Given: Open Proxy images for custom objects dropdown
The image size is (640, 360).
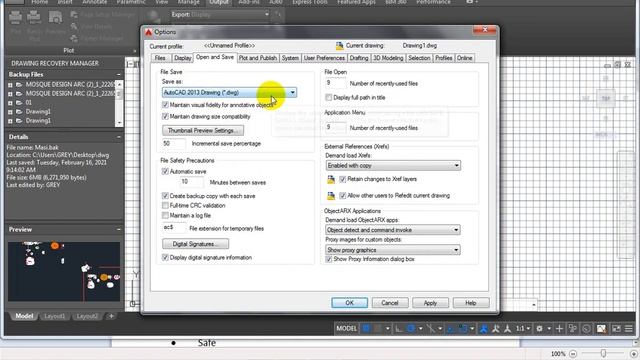Looking at the screenshot, I should 393,250.
